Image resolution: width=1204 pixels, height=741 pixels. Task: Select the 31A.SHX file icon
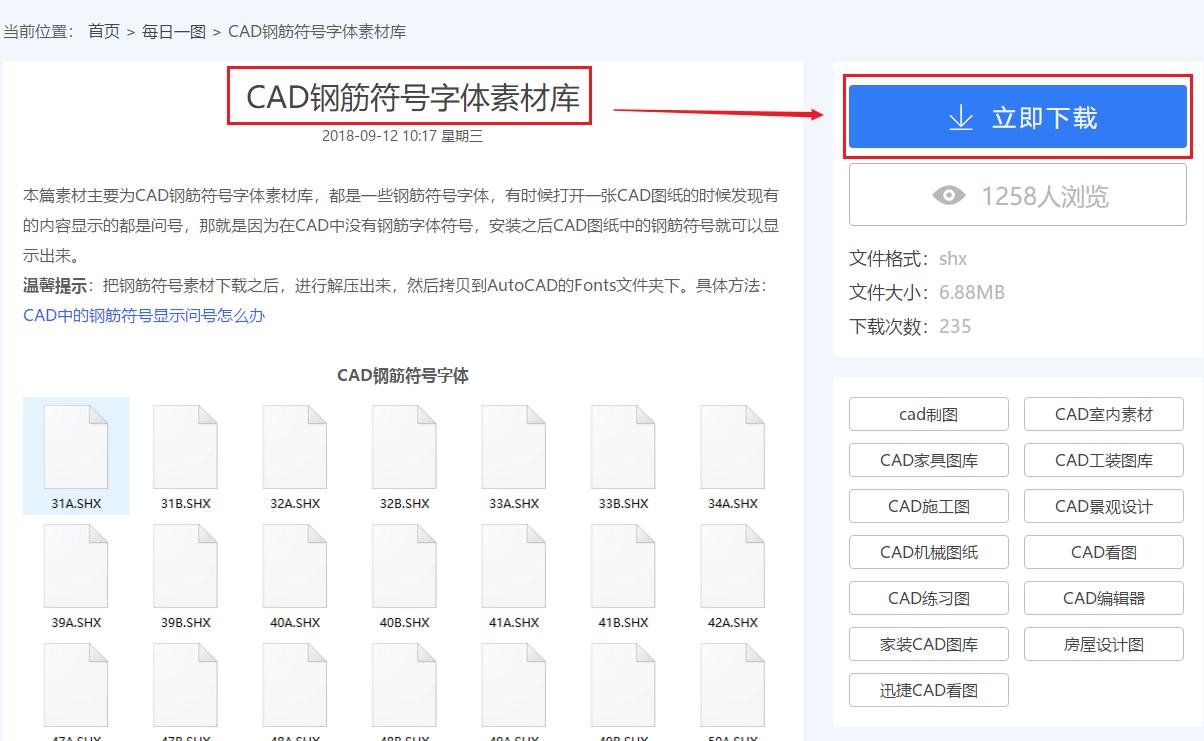[75, 447]
